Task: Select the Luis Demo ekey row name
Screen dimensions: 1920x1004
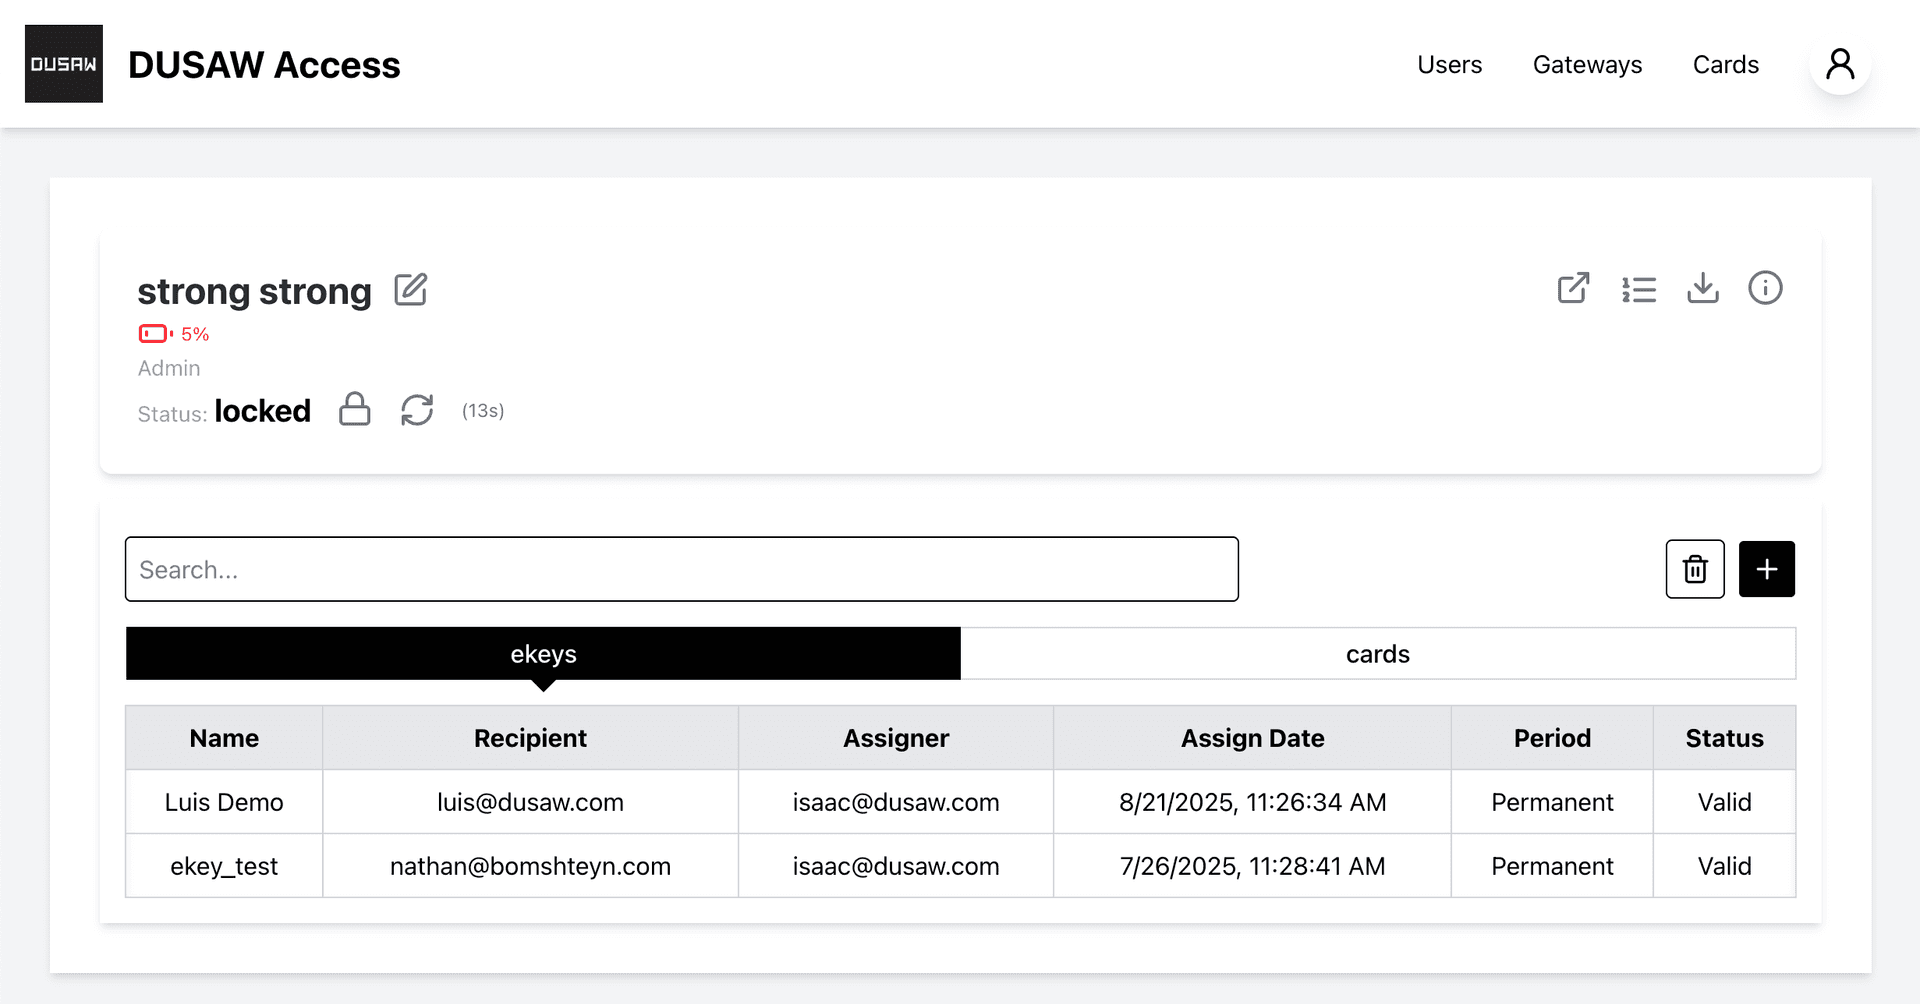Action: point(224,802)
